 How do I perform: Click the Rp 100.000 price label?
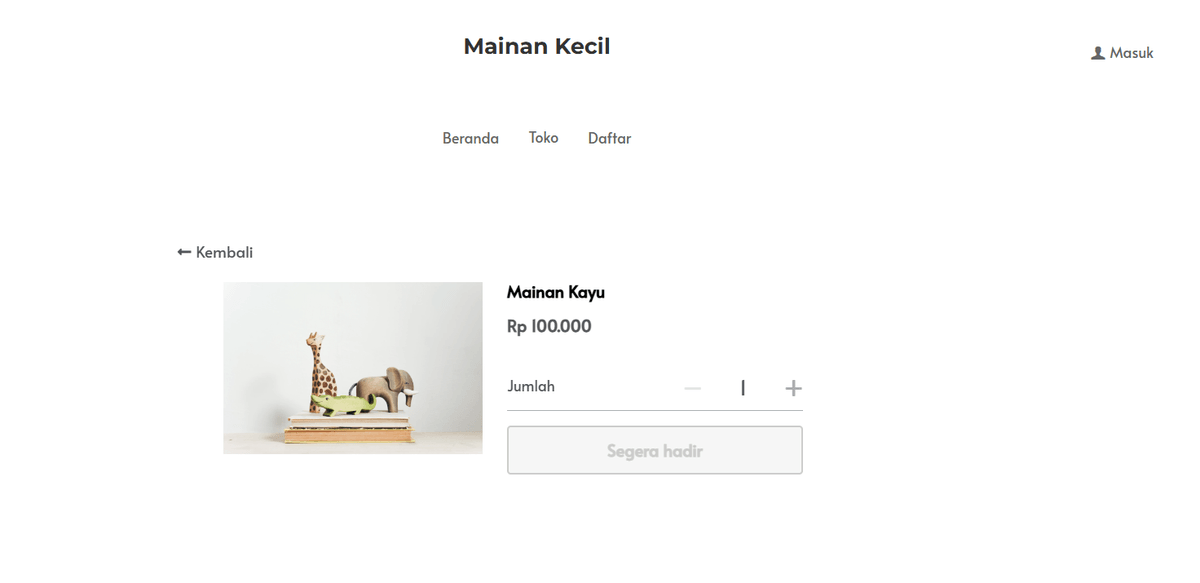pyautogui.click(x=549, y=326)
